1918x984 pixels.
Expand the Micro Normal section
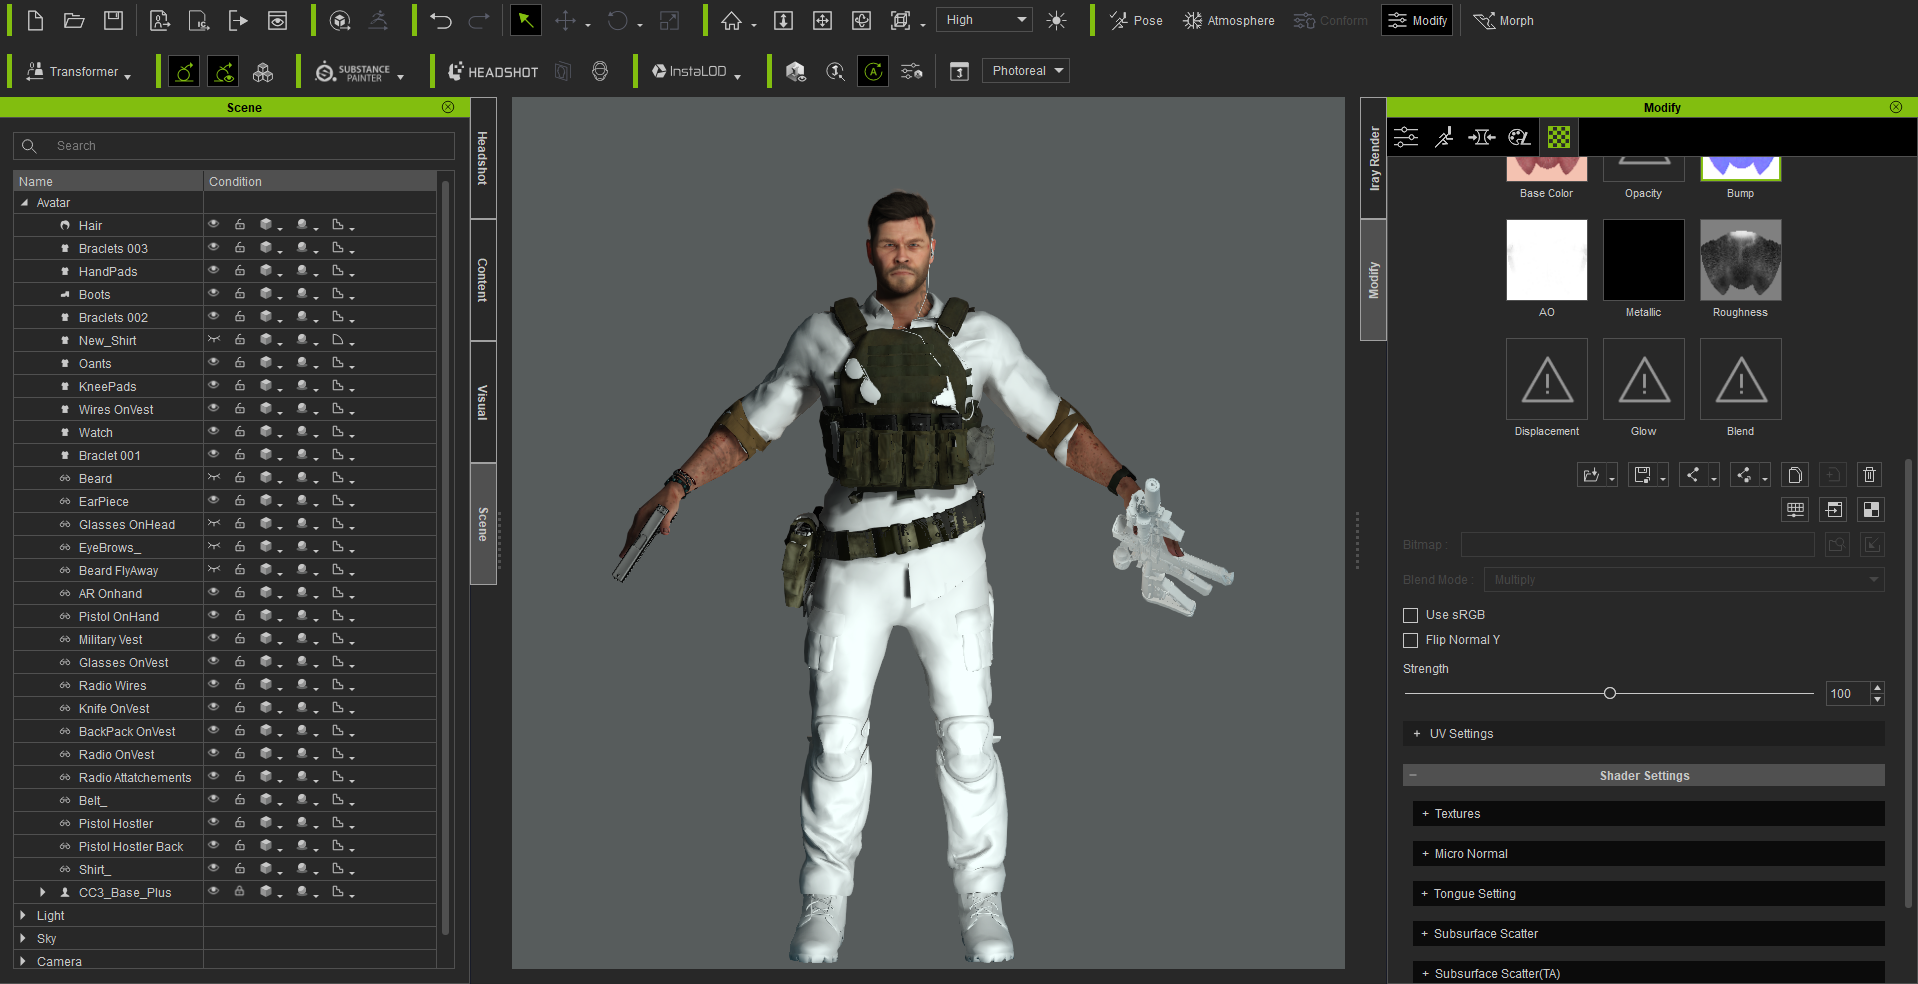pyautogui.click(x=1648, y=854)
